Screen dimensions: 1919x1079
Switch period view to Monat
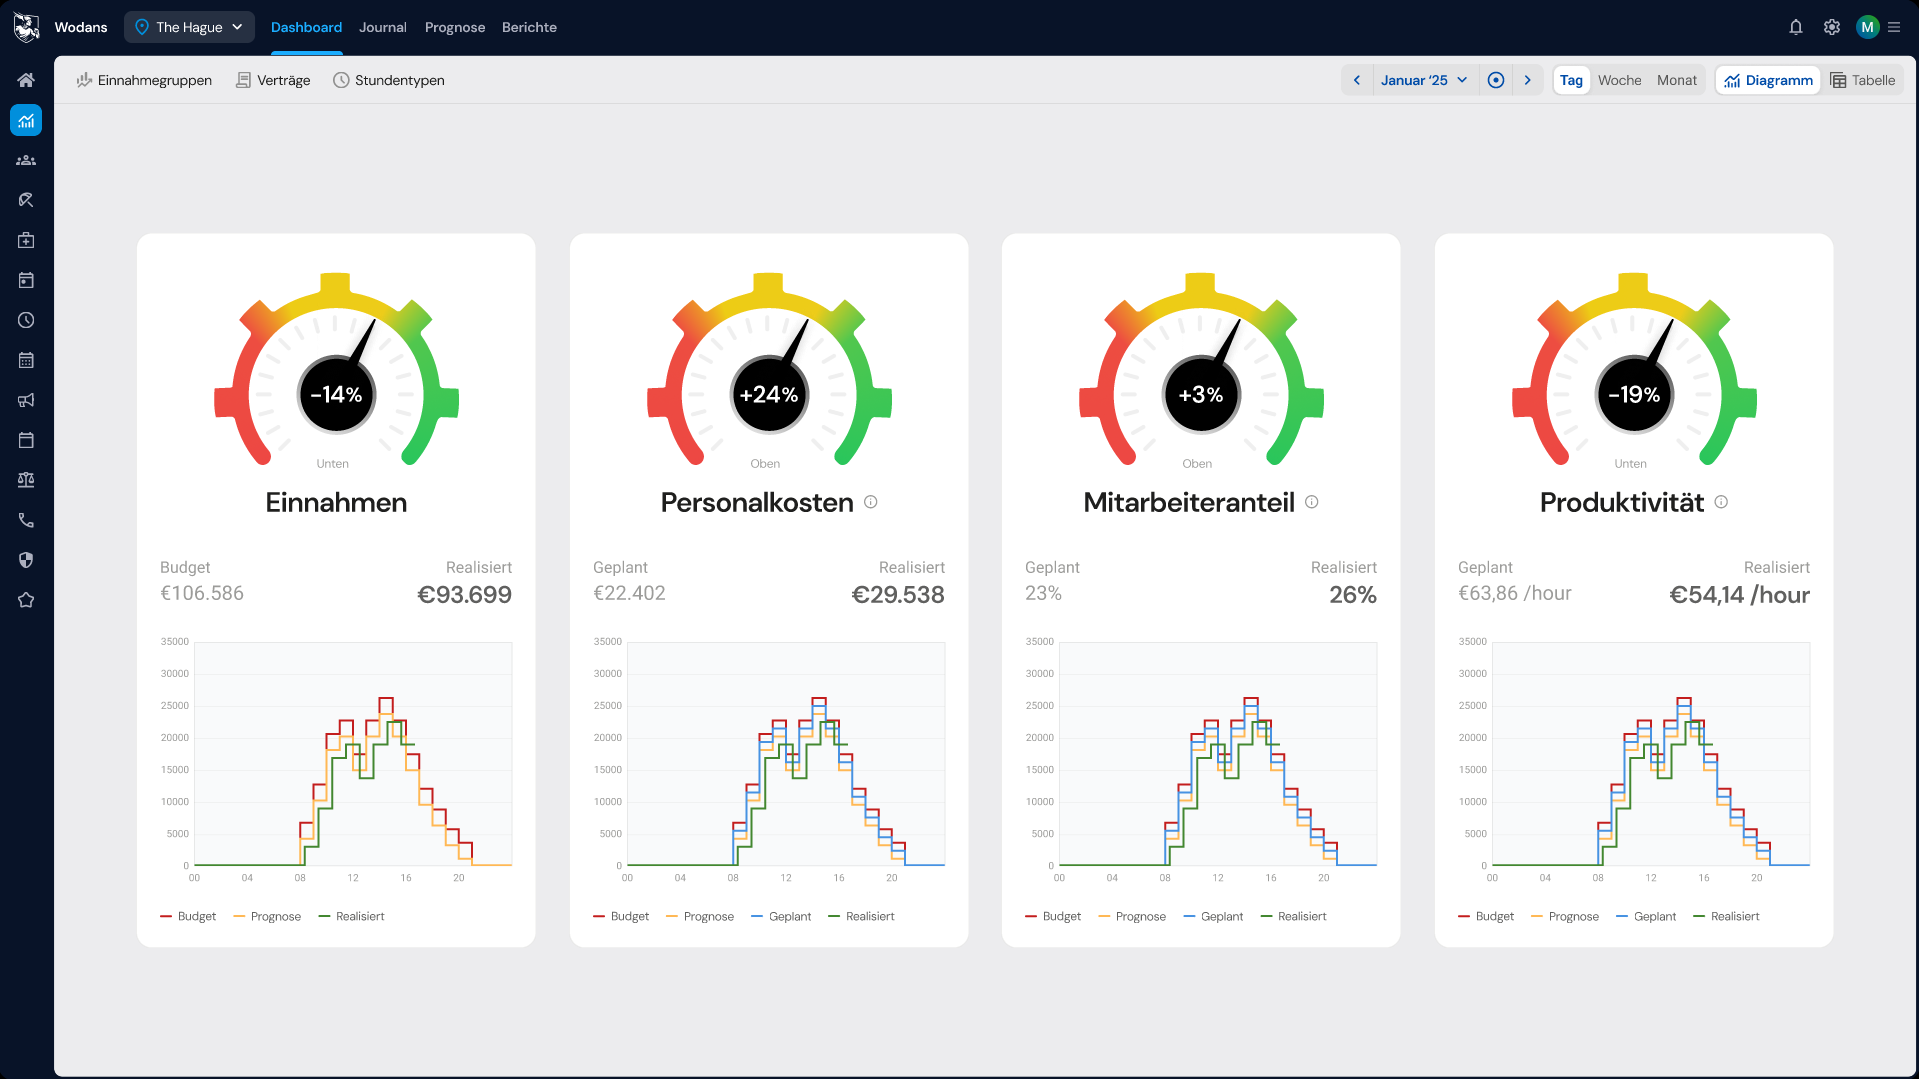point(1677,80)
